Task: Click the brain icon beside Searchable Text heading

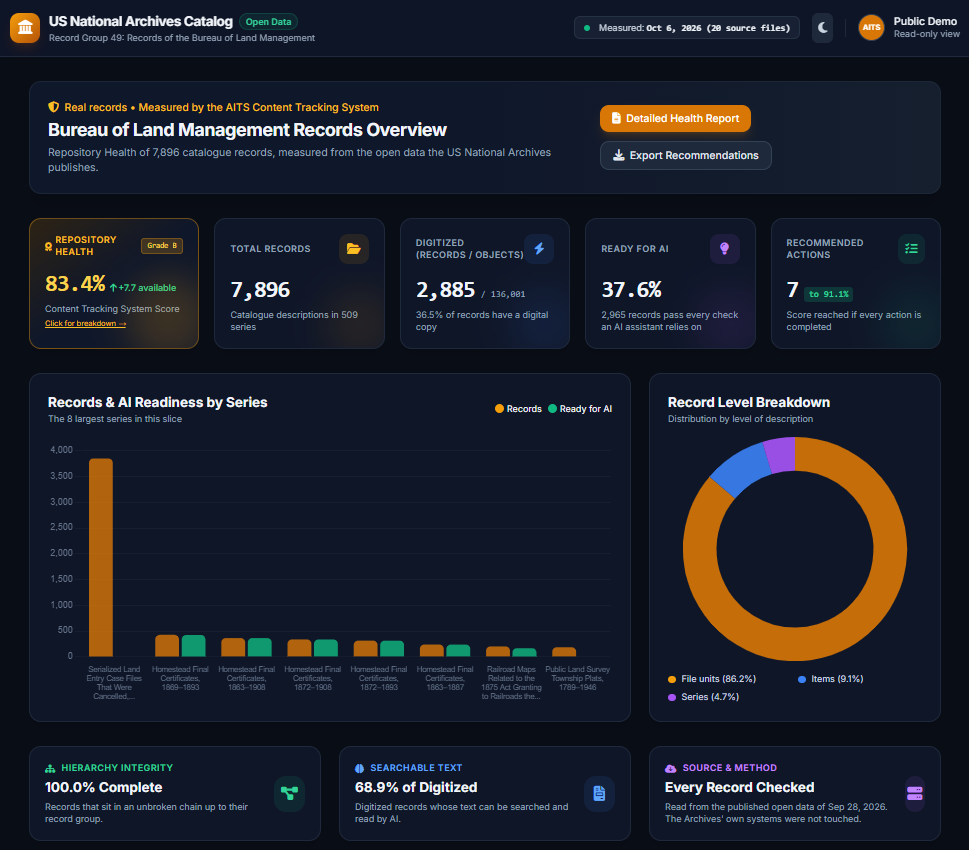Action: (360, 768)
